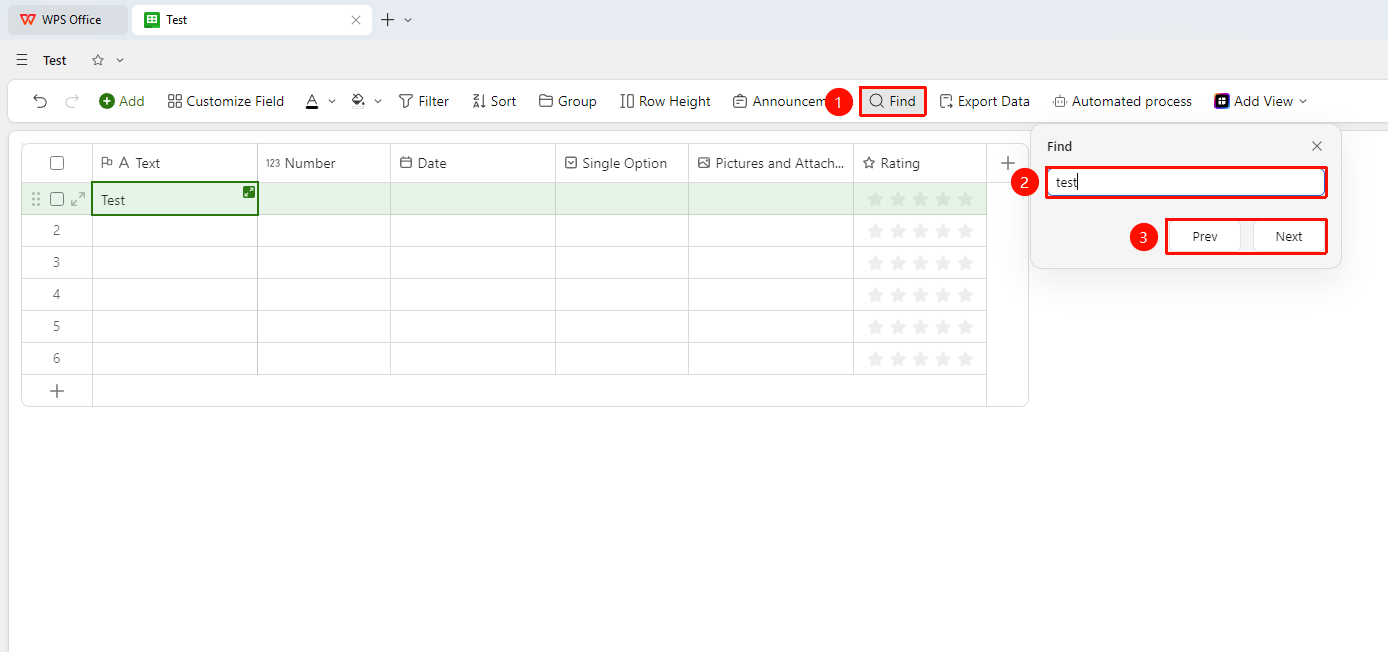Click the Next button in Find panel
Image resolution: width=1388 pixels, height=652 pixels.
tap(1289, 237)
